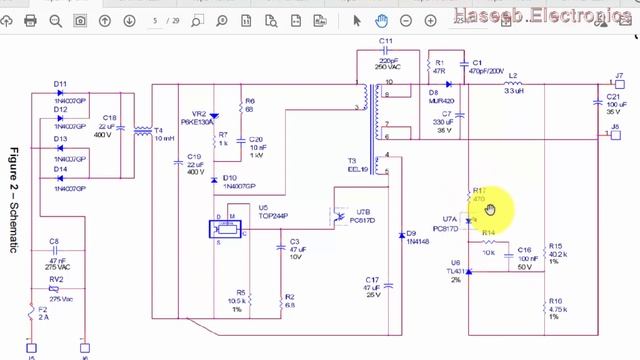Click the C16 100 nF capacitor label

527,258
